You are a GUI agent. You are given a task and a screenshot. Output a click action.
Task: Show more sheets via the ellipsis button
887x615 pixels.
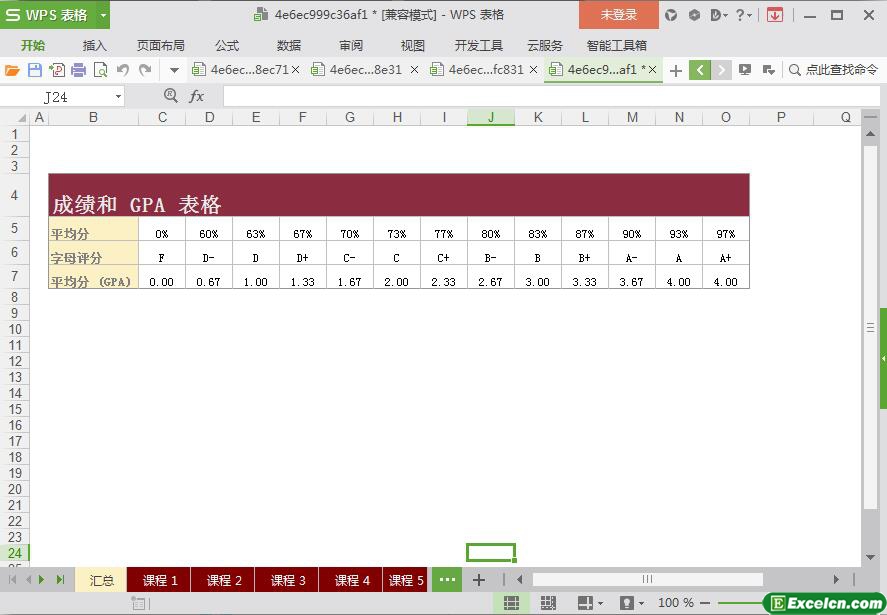tap(447, 580)
